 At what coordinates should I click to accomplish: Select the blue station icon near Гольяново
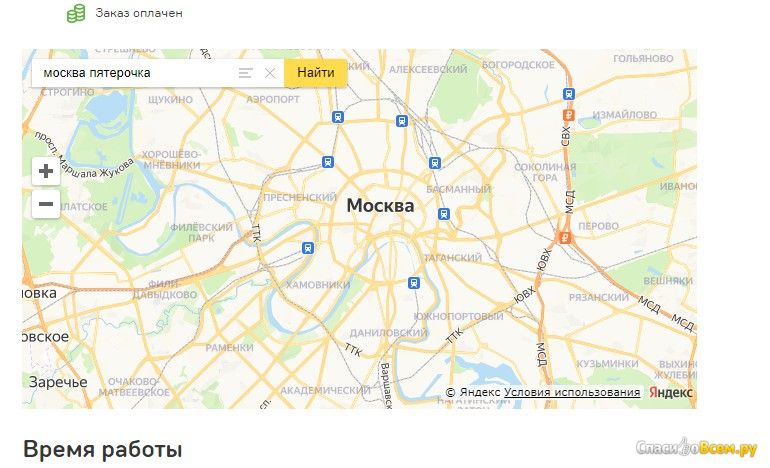point(569,94)
